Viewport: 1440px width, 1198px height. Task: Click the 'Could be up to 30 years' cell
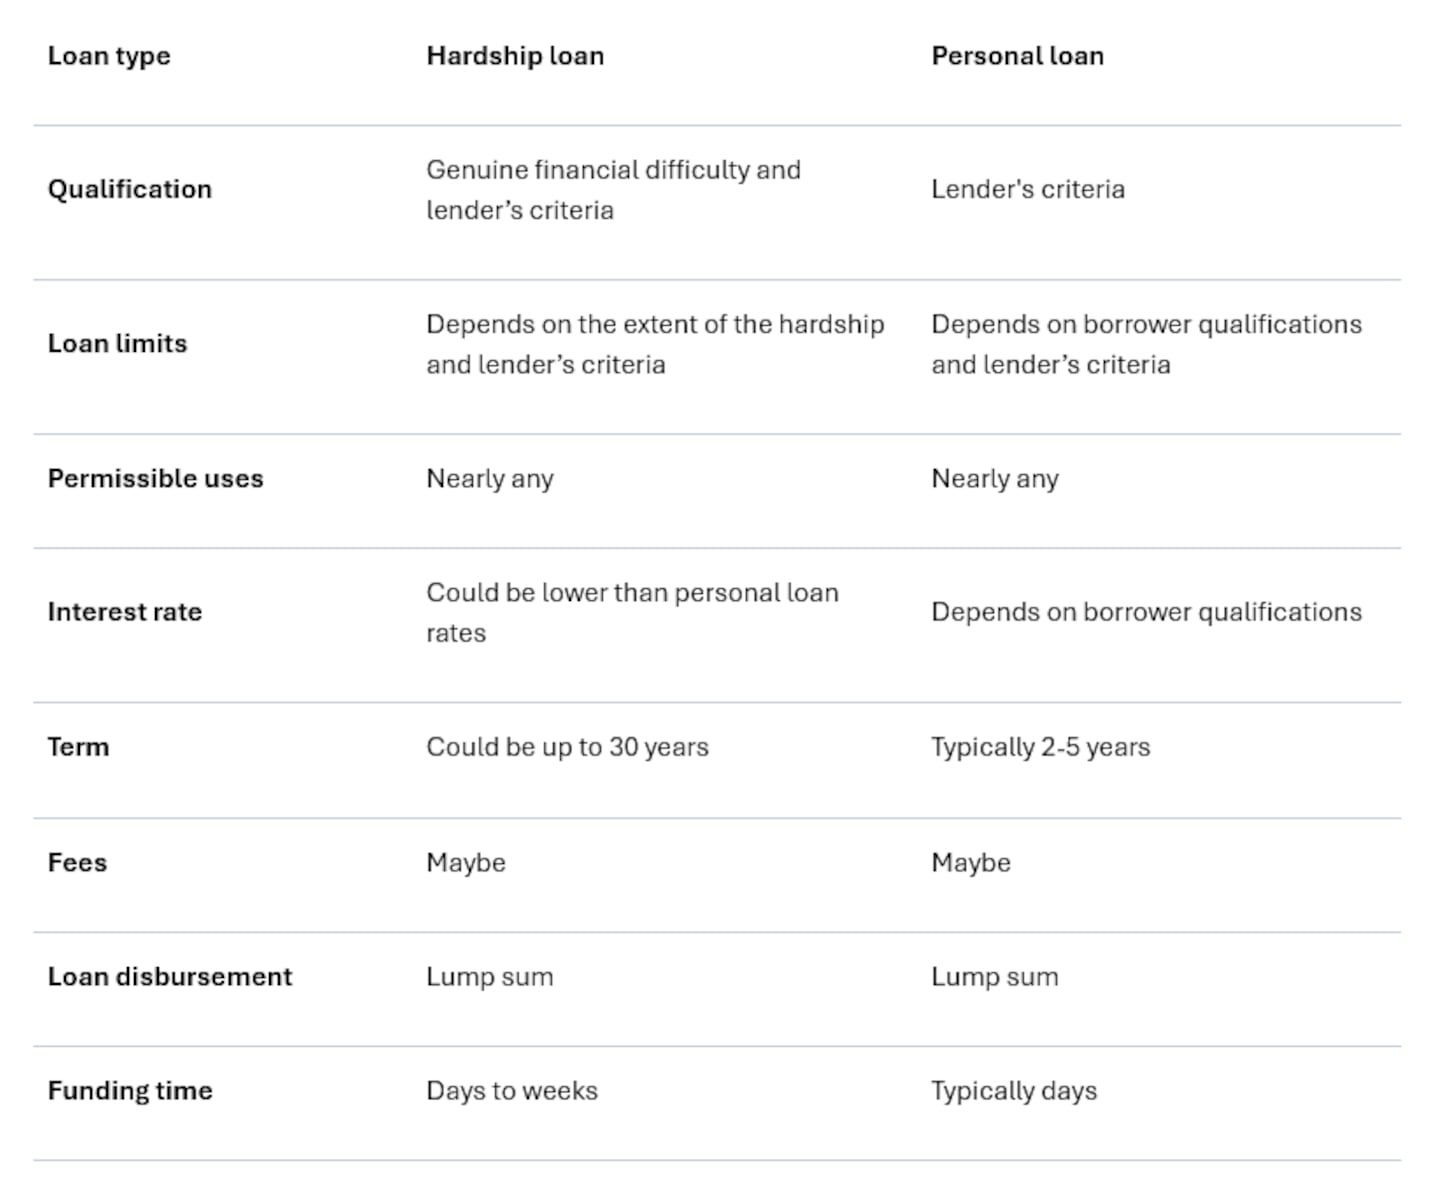(x=567, y=747)
